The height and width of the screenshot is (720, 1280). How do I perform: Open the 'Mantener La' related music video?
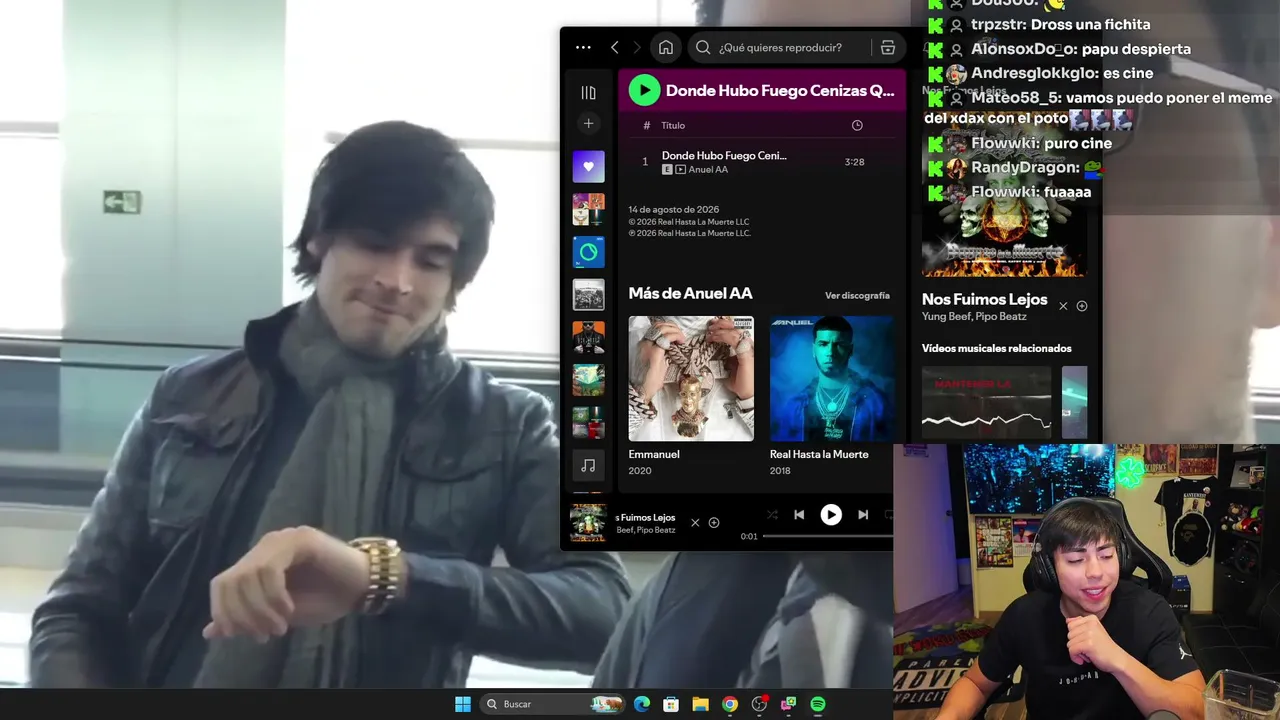[x=986, y=402]
